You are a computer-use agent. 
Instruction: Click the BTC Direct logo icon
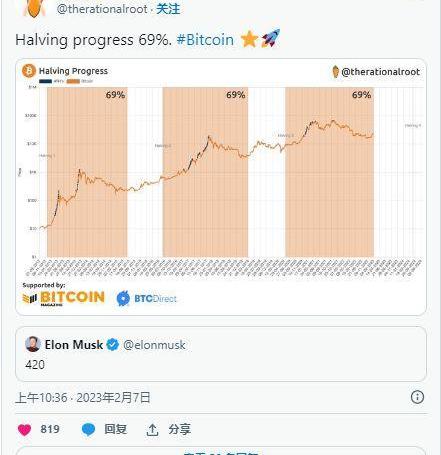point(123,298)
